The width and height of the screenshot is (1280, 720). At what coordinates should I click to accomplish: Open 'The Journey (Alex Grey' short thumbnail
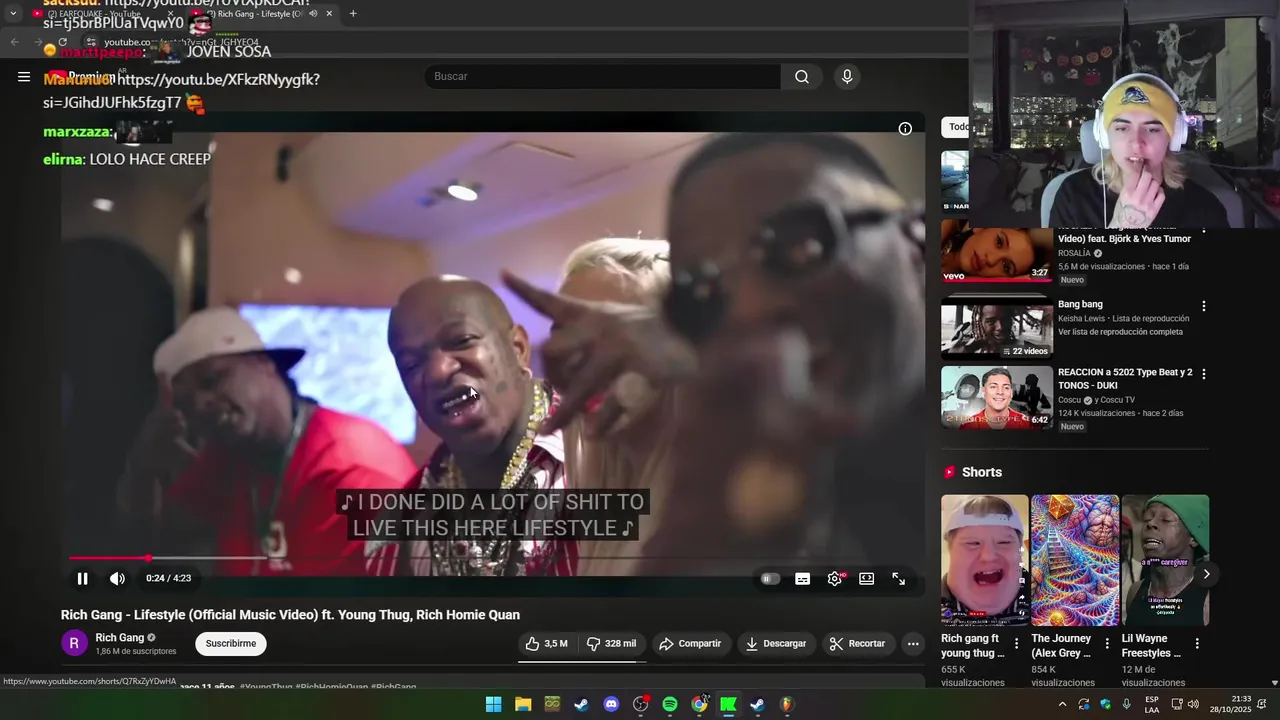point(1075,560)
